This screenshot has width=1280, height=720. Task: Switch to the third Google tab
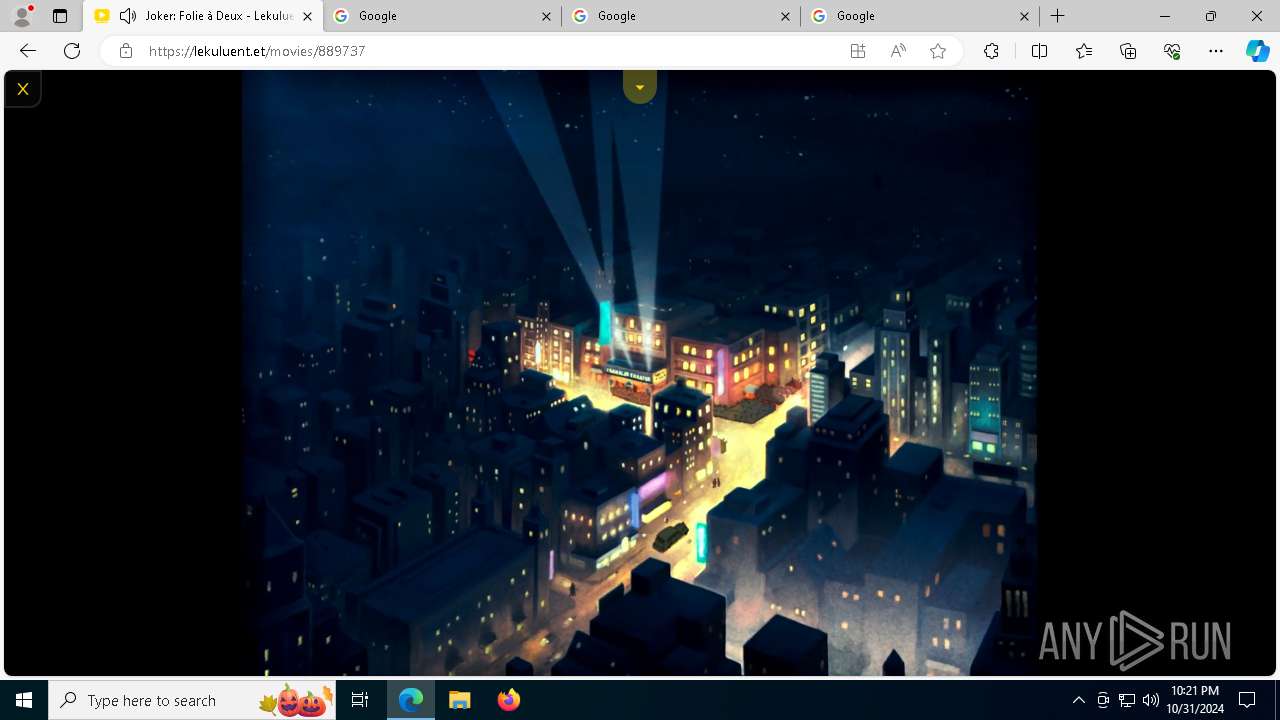tap(920, 16)
